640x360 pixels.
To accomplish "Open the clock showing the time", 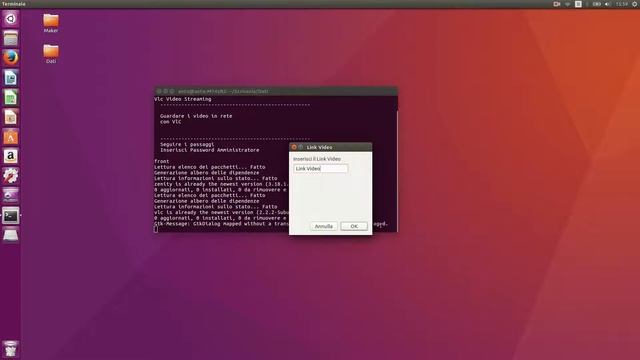I will pyautogui.click(x=622, y=4).
